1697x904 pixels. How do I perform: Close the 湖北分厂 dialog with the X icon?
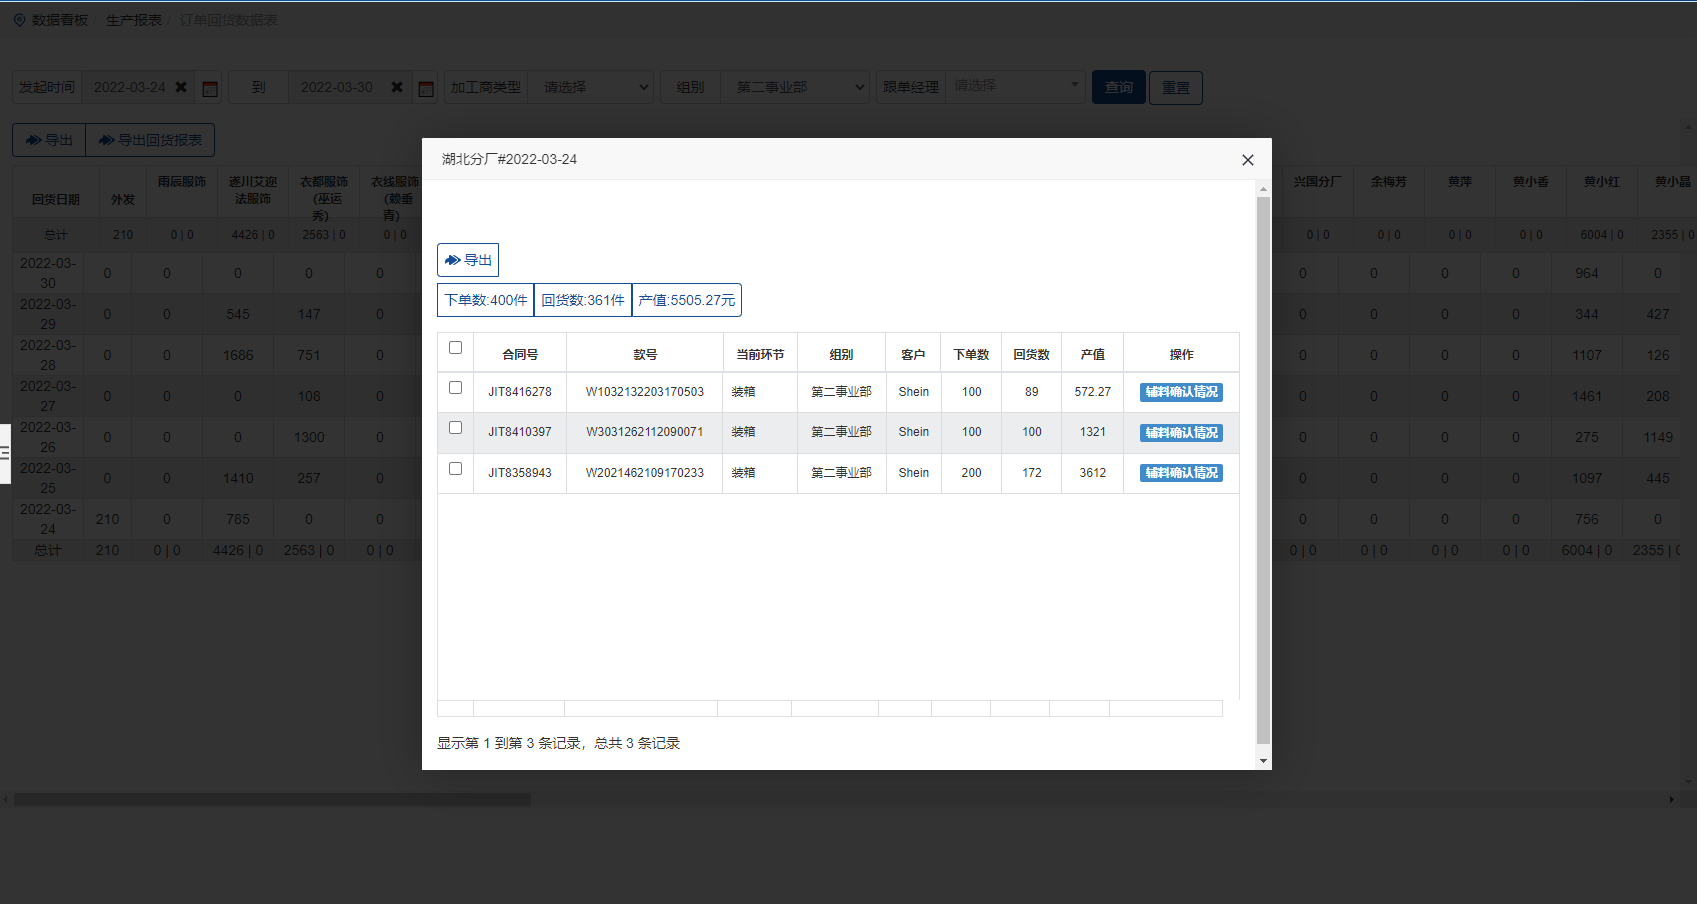1247,160
